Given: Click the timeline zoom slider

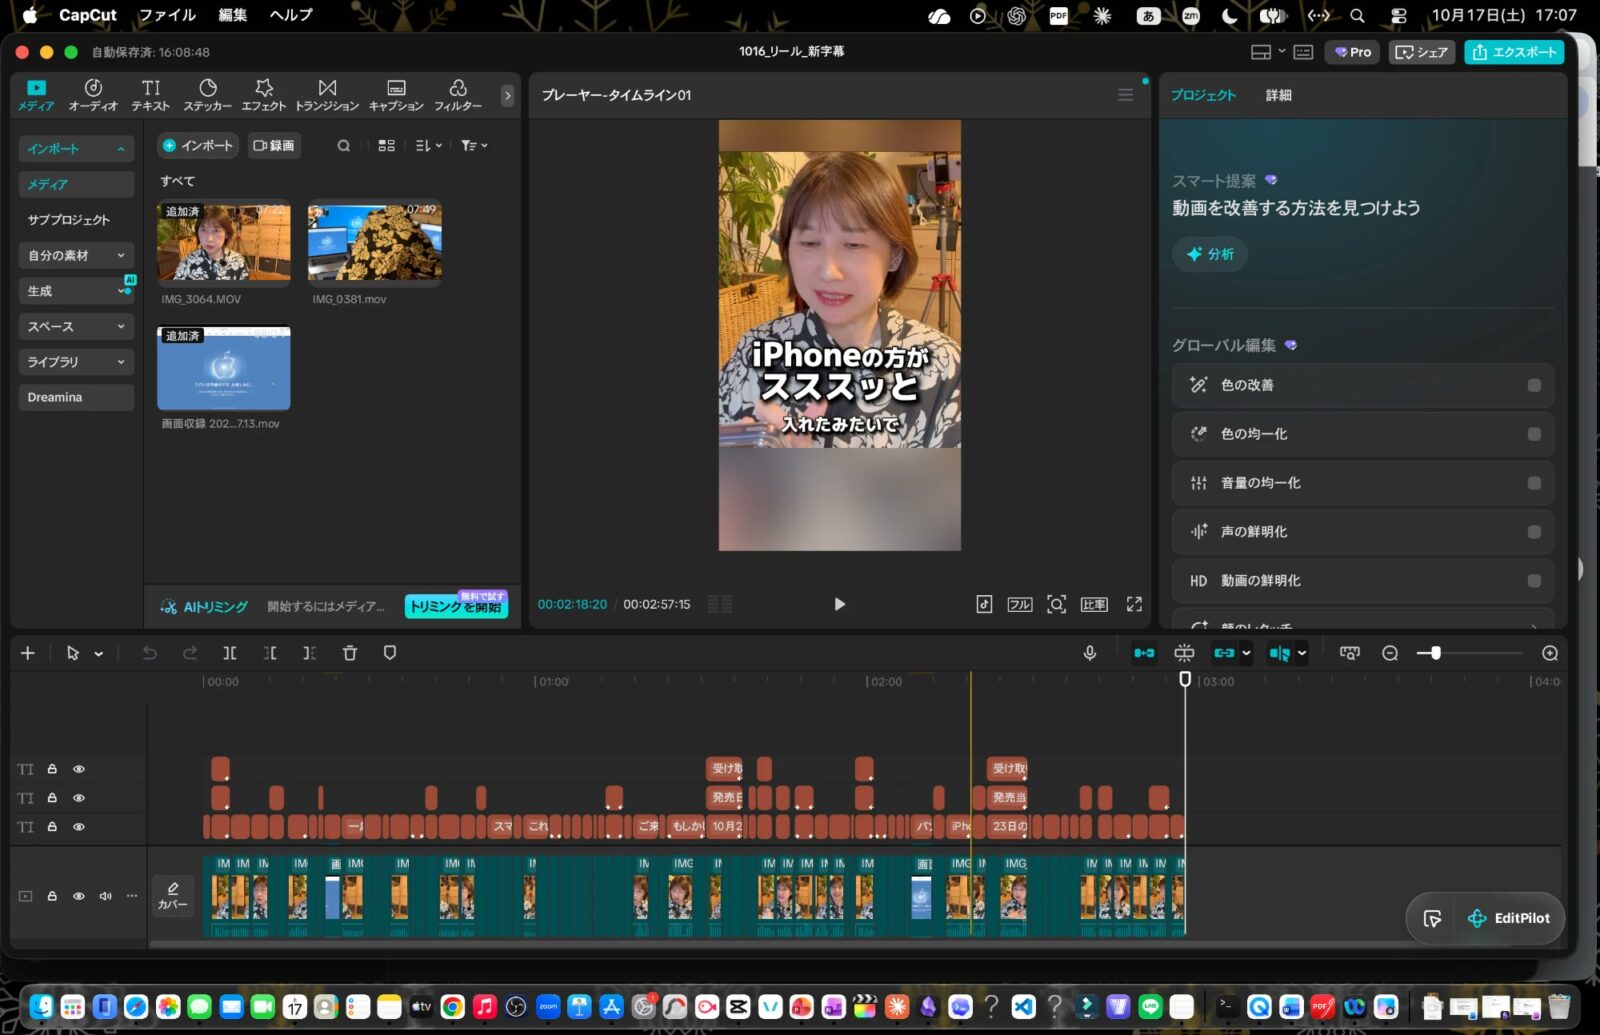Looking at the screenshot, I should [x=1470, y=653].
